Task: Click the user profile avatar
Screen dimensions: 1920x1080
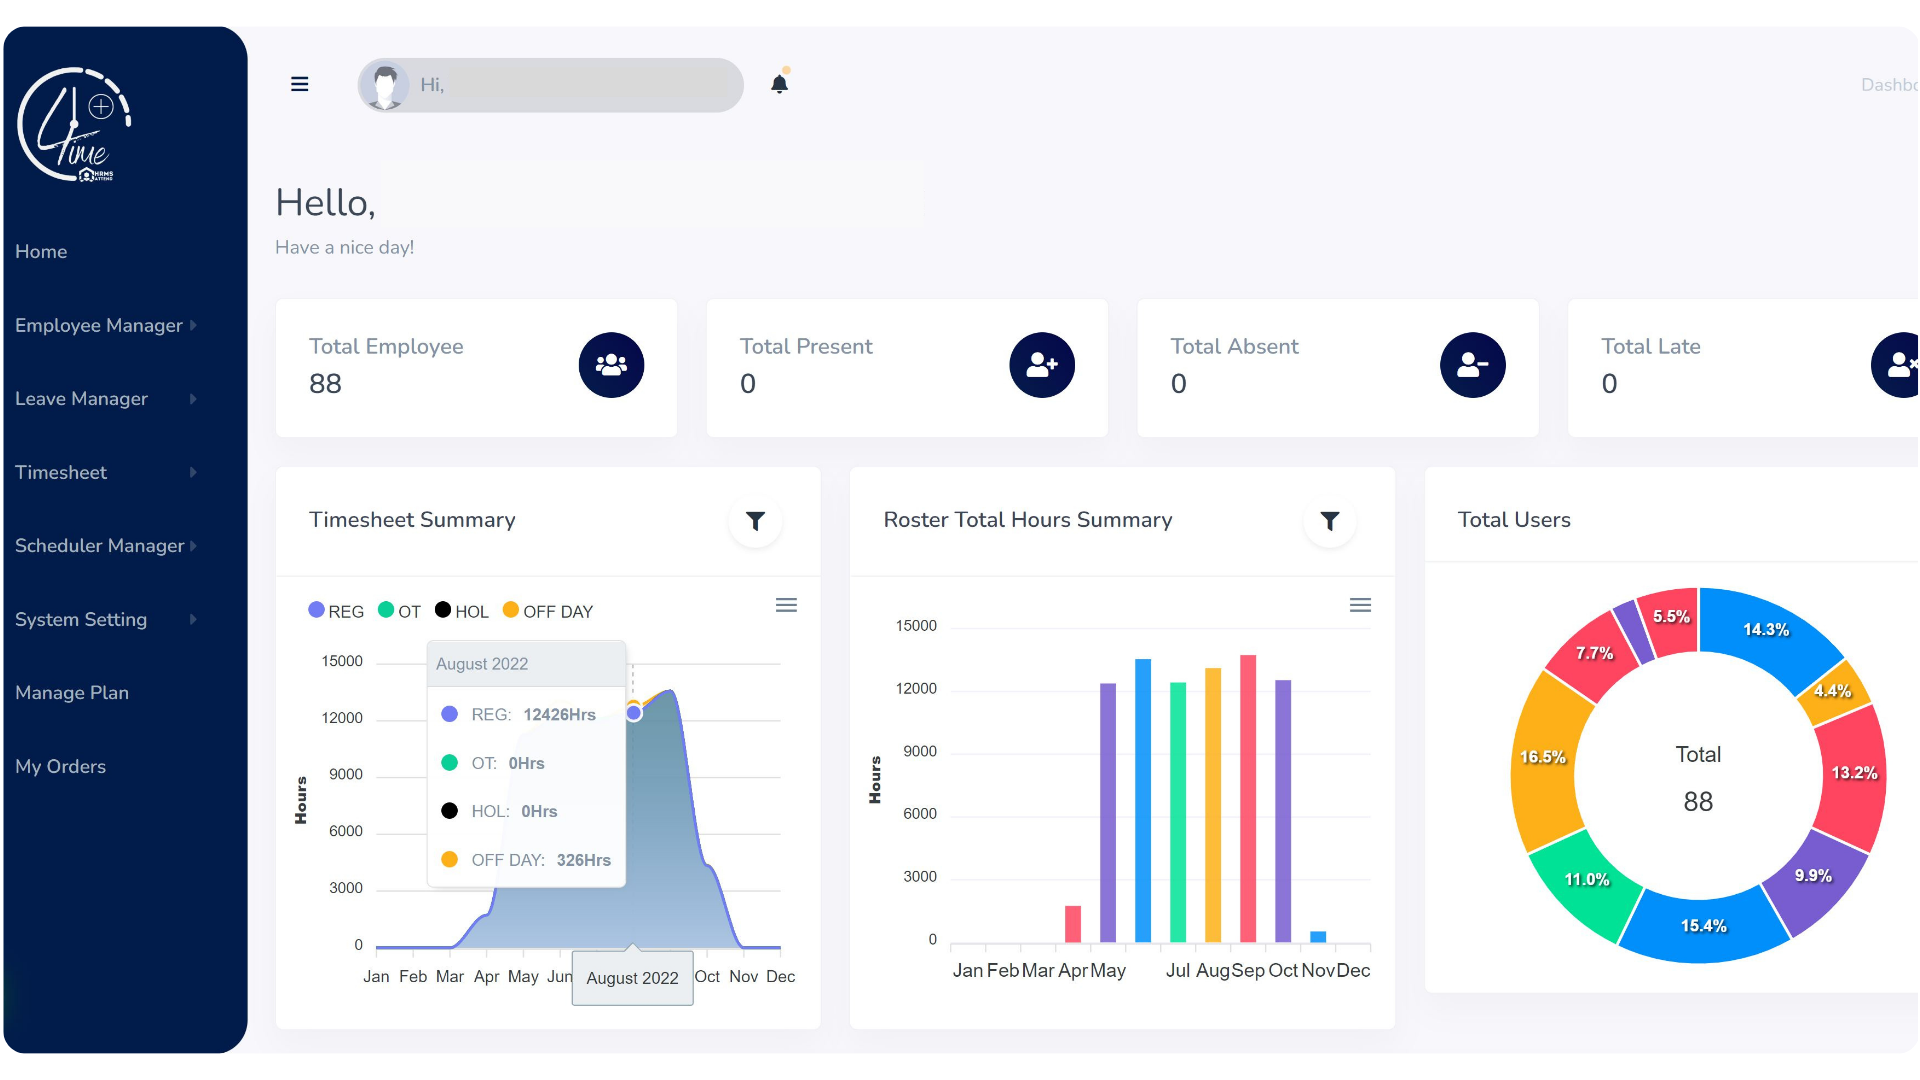Action: 385,85
